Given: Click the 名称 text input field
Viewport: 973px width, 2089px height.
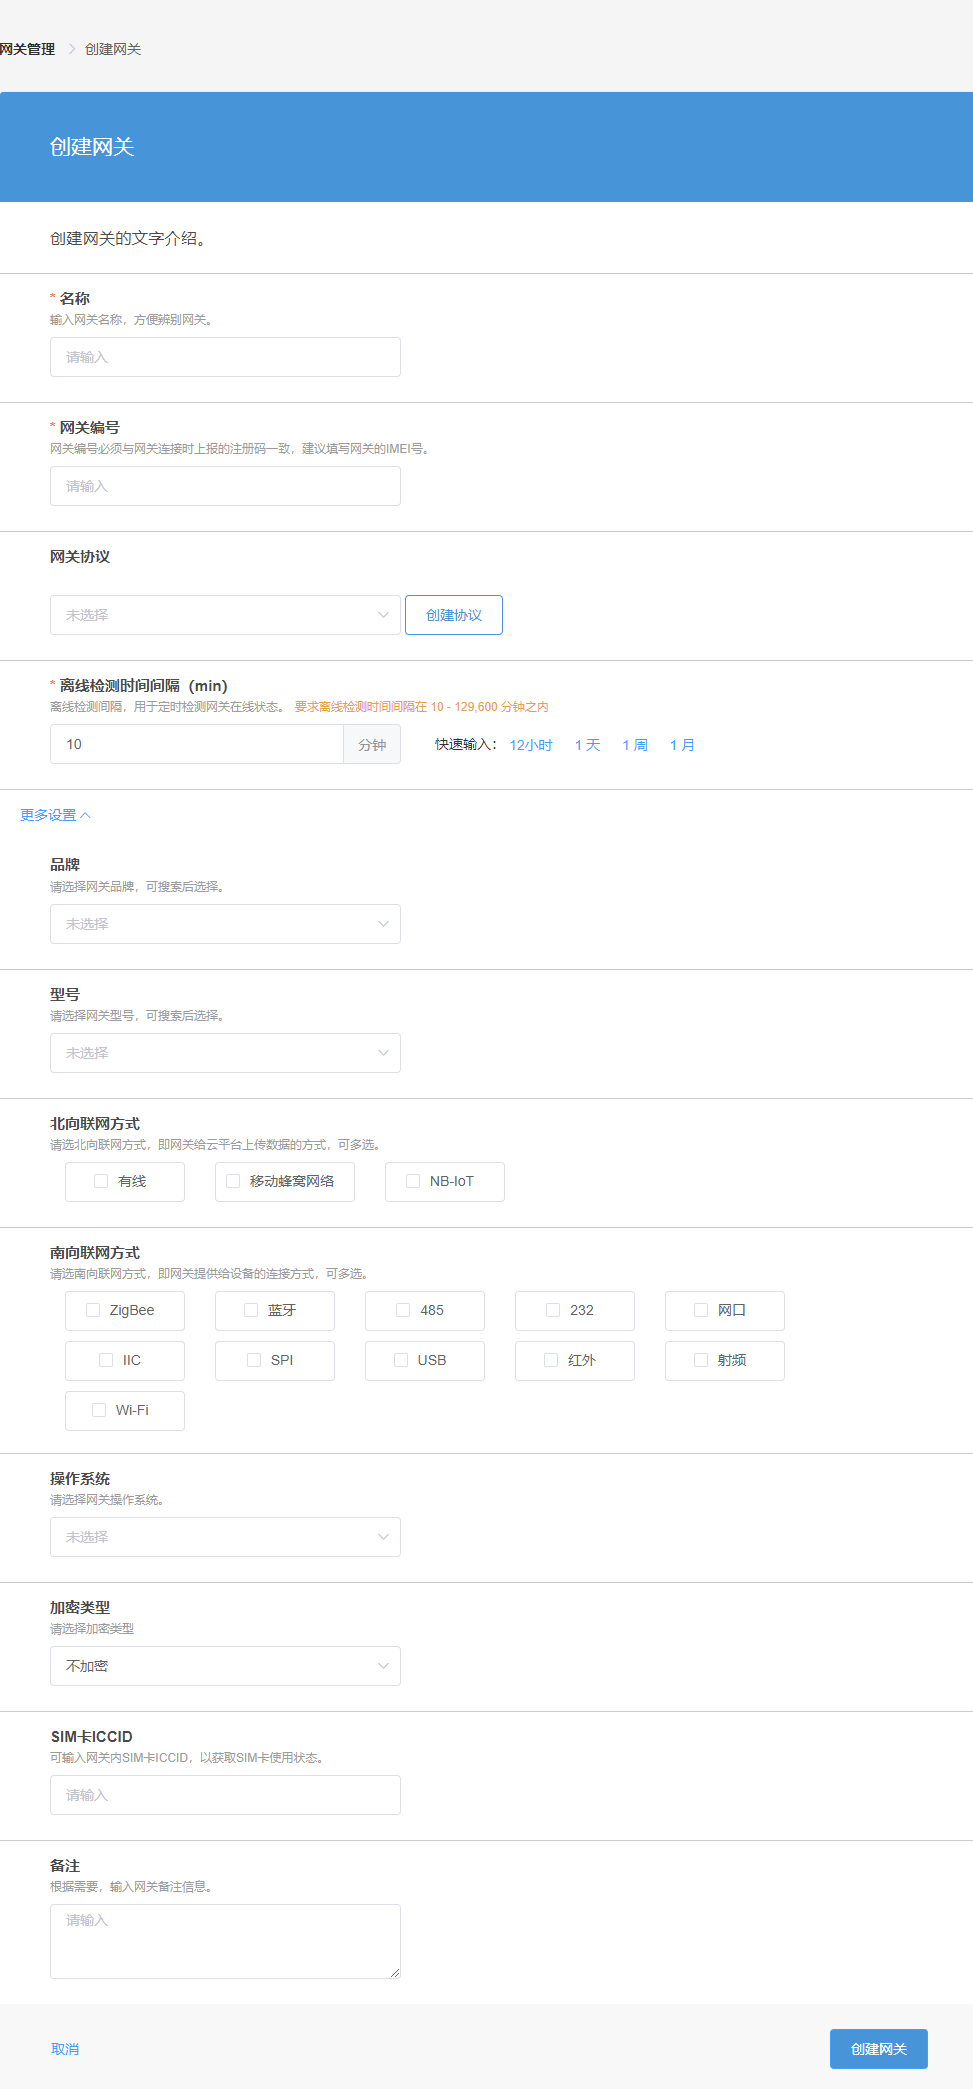Looking at the screenshot, I should tap(225, 357).
